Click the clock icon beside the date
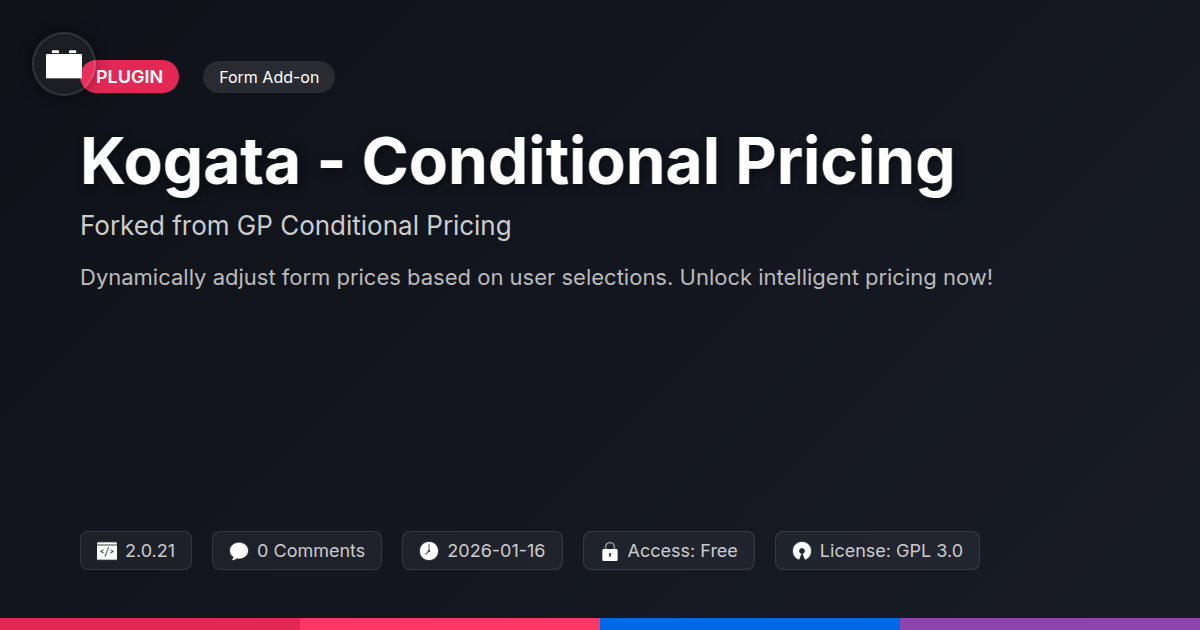Screen dimensions: 1200x630 pos(428,551)
